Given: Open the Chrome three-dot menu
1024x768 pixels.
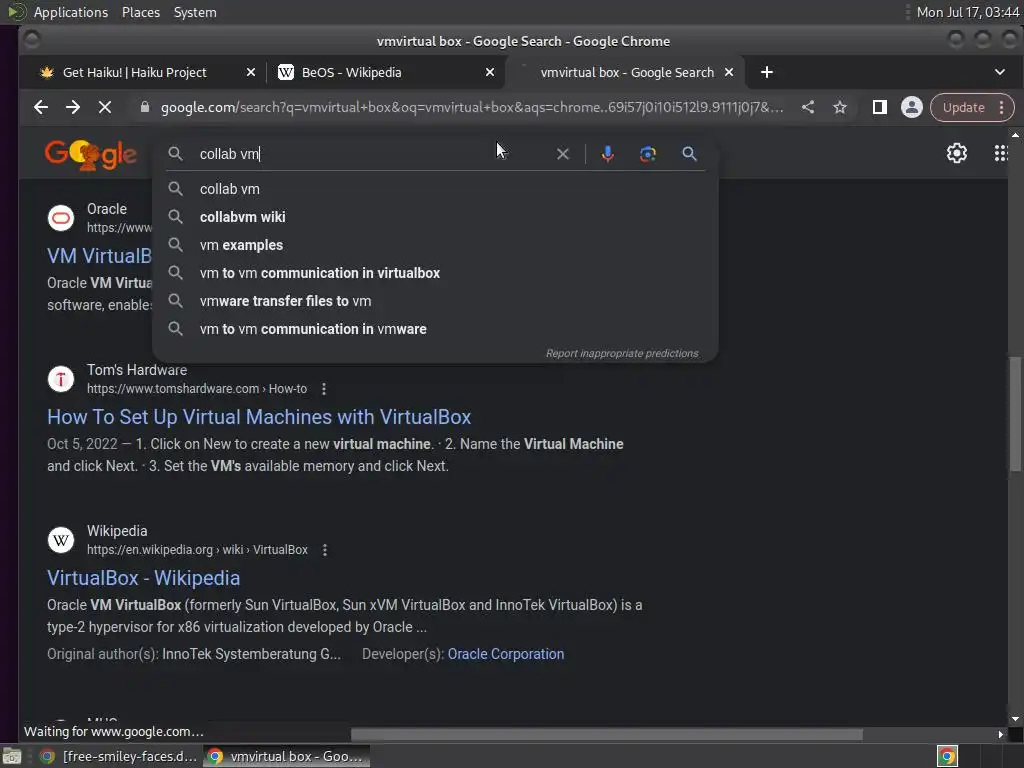Looking at the screenshot, I should 1002,107.
